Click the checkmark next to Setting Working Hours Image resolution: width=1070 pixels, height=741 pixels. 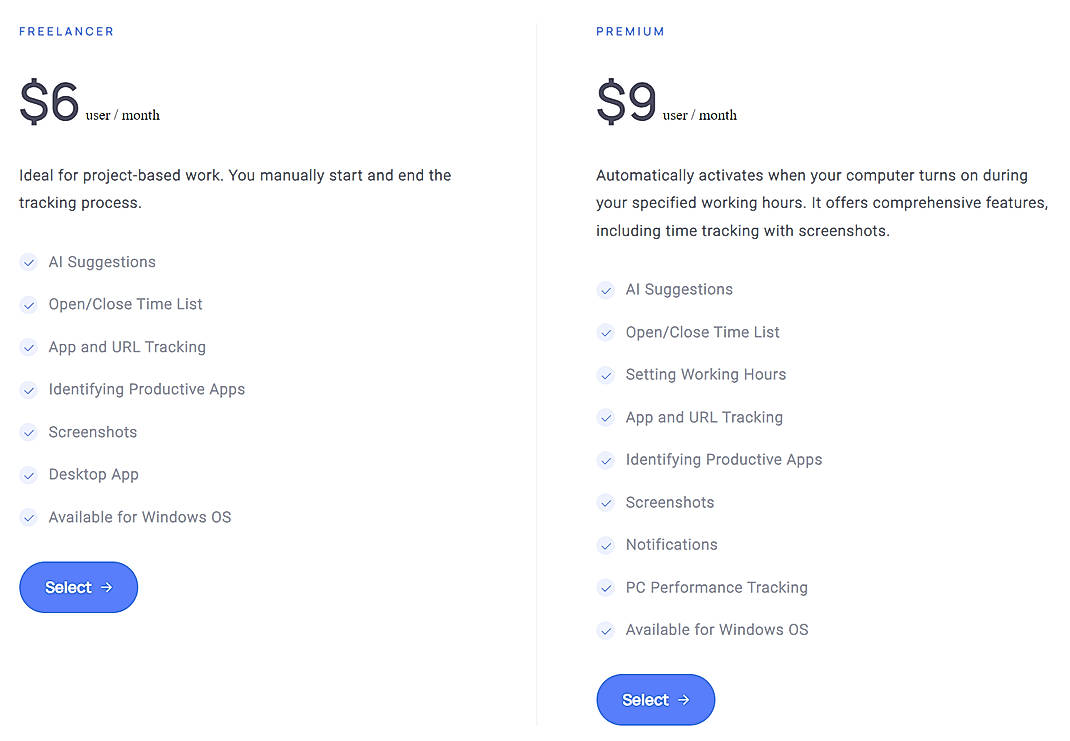point(606,374)
